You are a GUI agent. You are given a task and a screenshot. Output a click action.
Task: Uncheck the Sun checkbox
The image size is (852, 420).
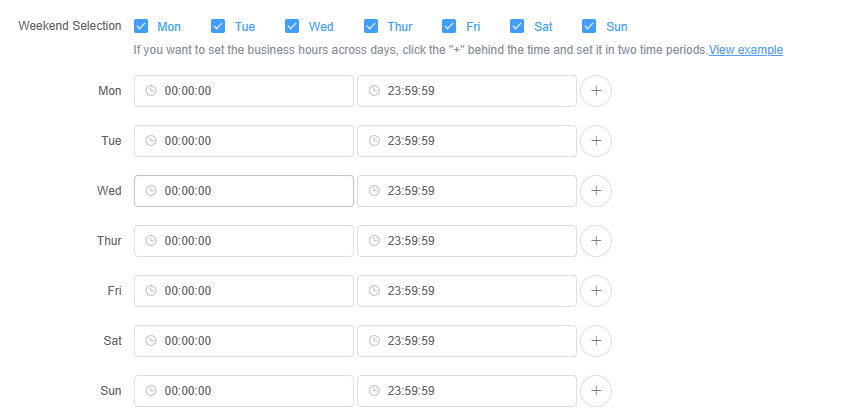click(589, 26)
